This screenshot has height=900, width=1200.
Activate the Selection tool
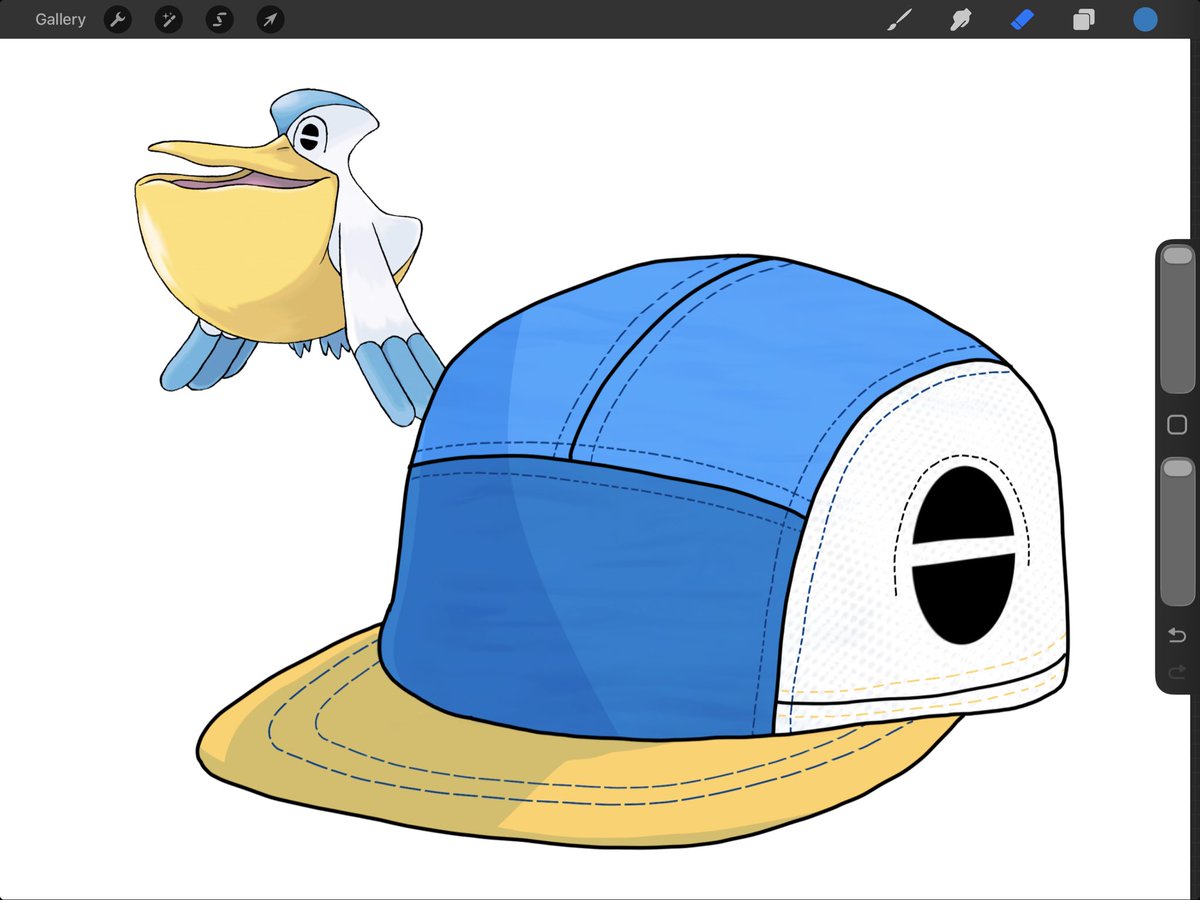tap(219, 19)
